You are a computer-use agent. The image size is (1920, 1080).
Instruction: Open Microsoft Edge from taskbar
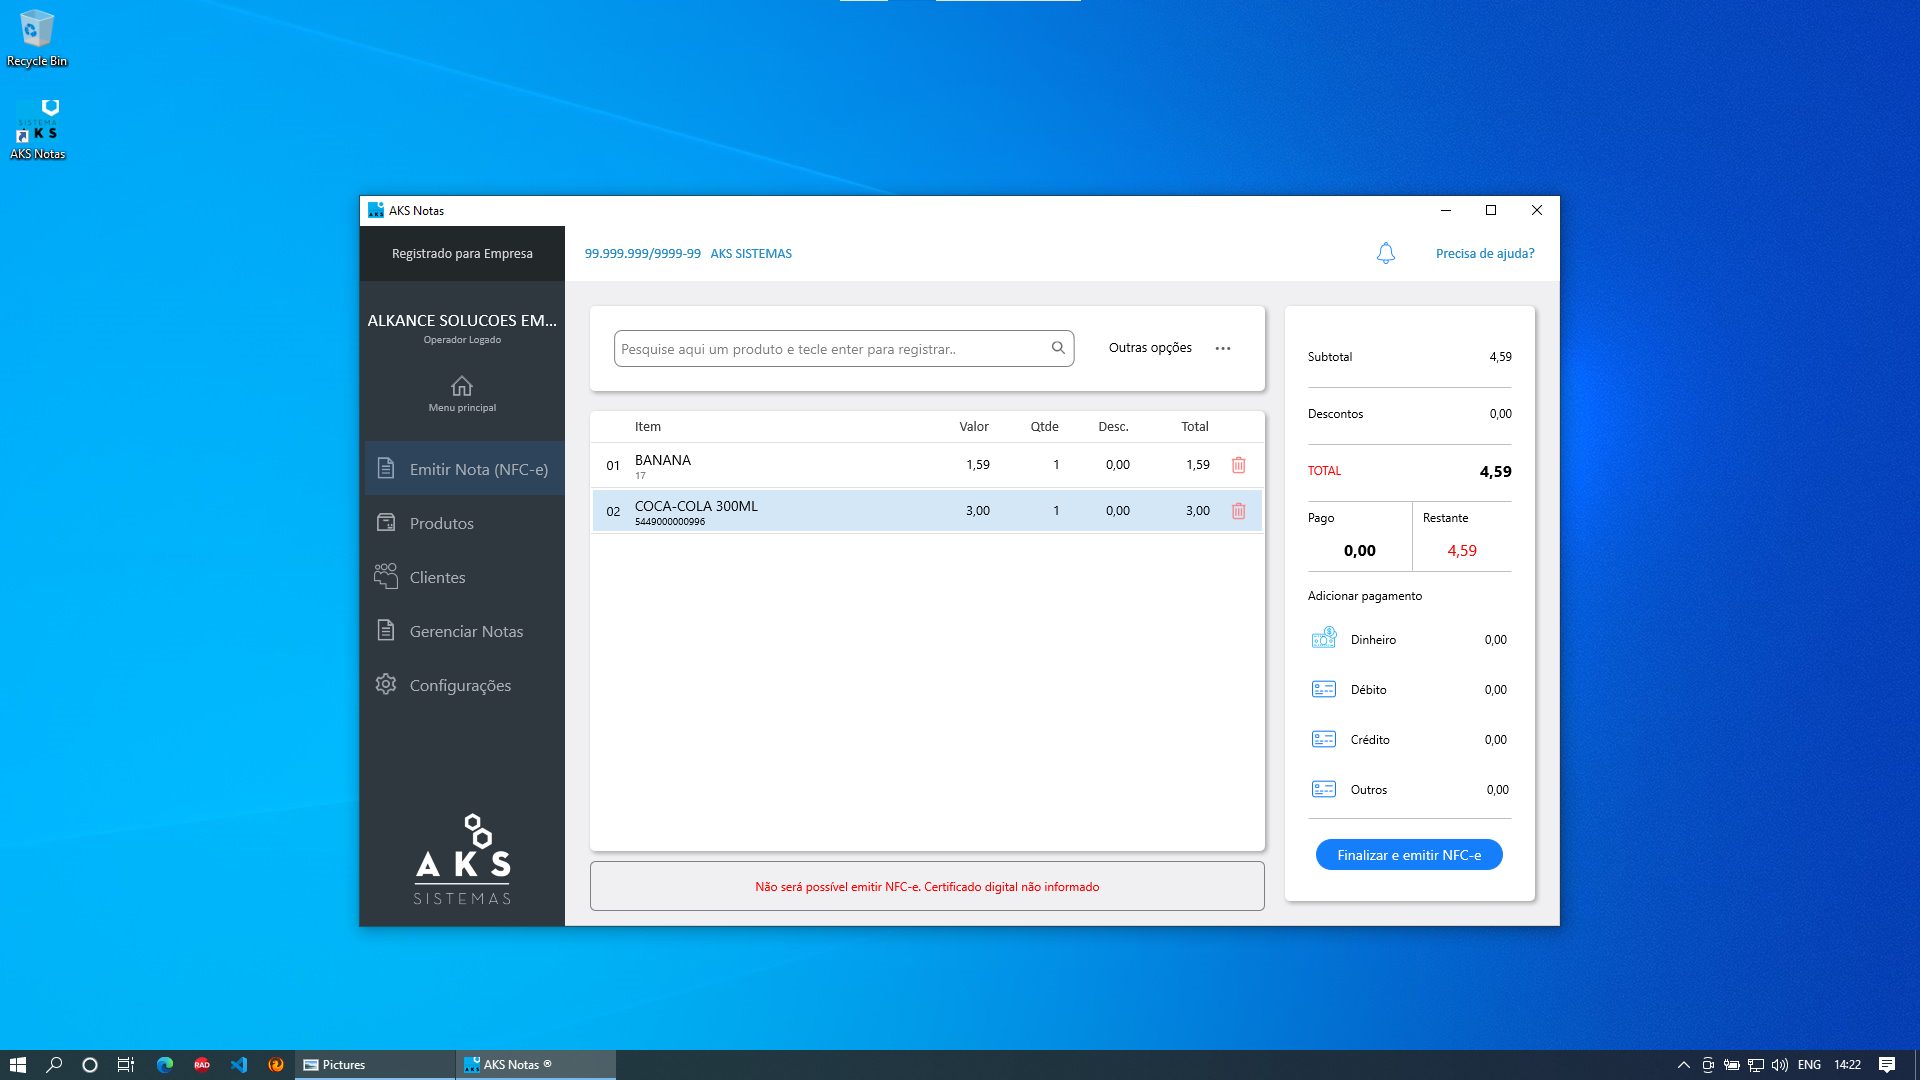pos(165,1065)
